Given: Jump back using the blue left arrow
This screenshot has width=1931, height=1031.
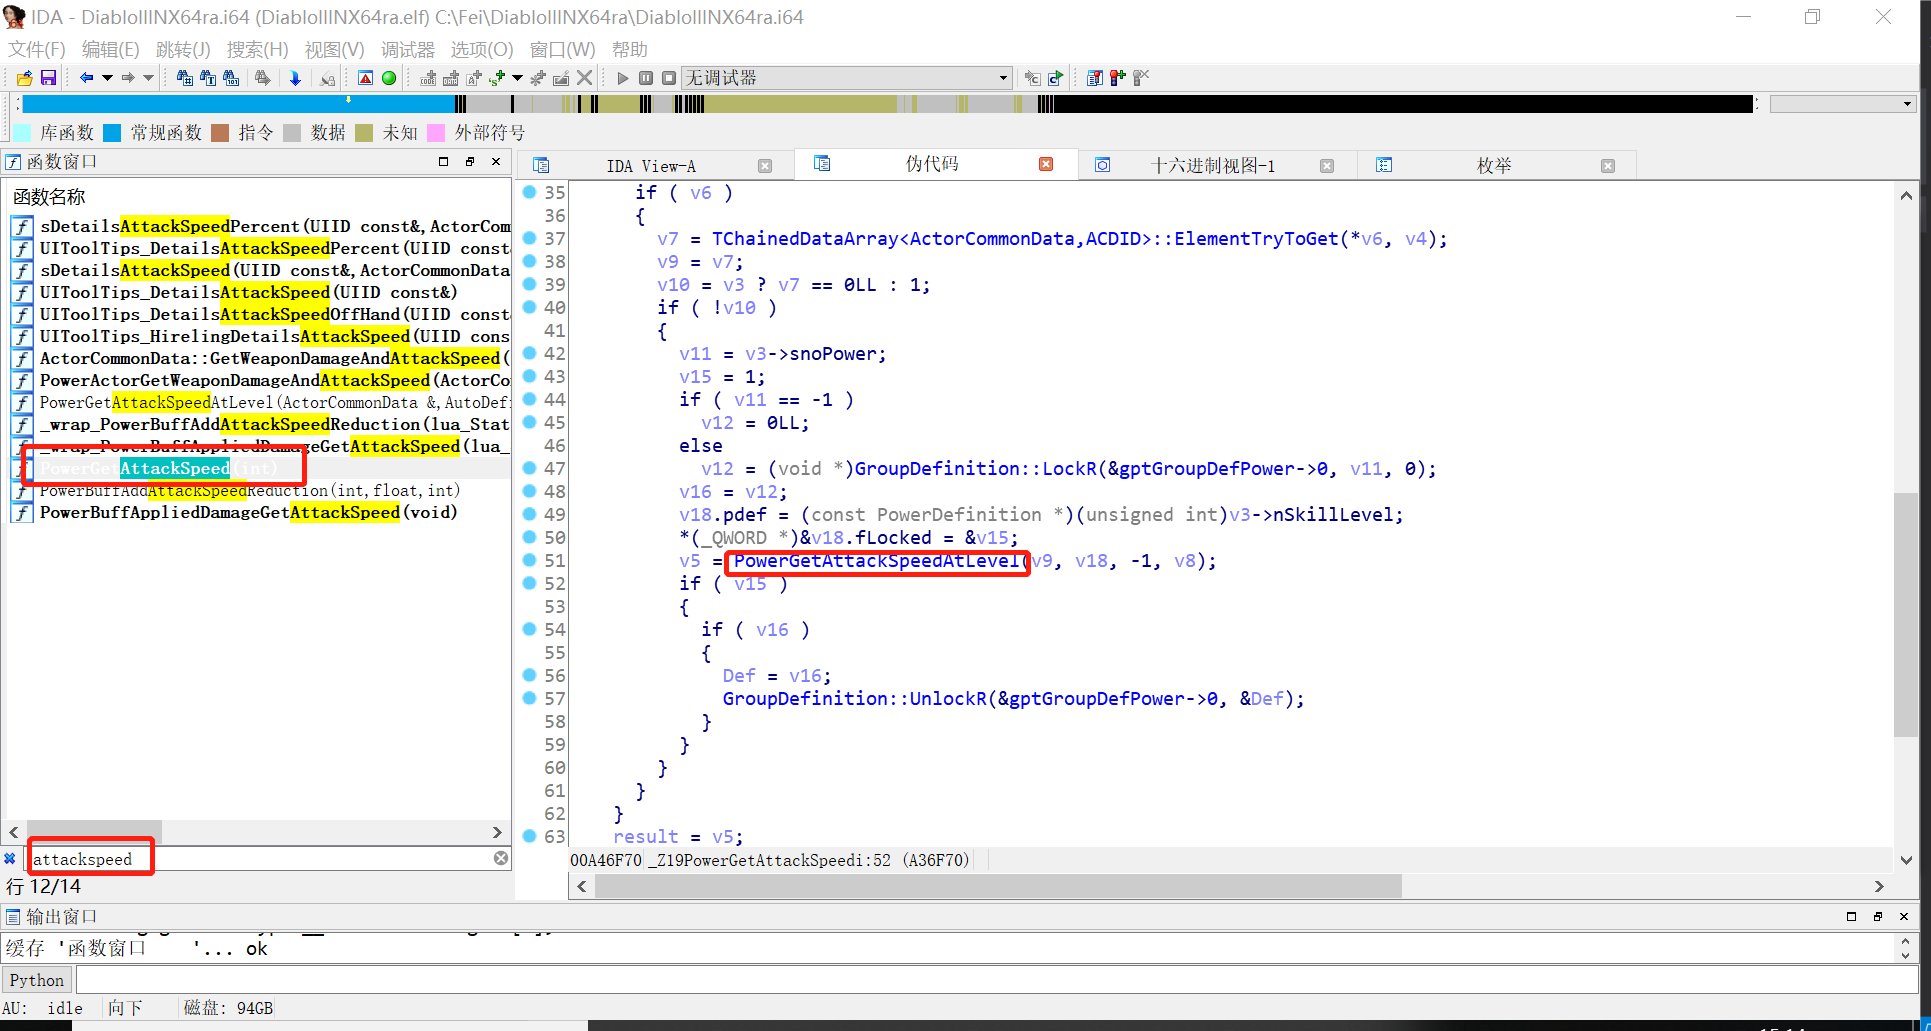Looking at the screenshot, I should coord(86,77).
